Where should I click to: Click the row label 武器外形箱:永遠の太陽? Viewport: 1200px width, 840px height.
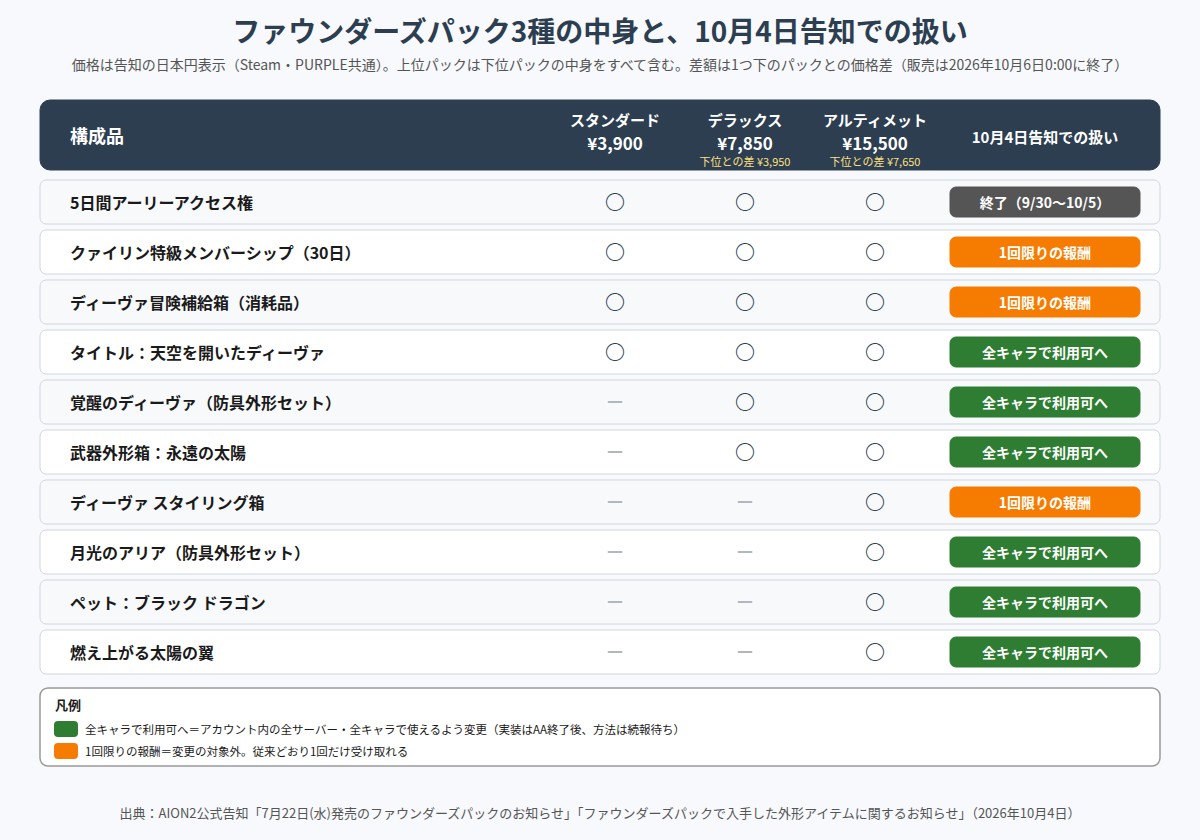coord(158,453)
